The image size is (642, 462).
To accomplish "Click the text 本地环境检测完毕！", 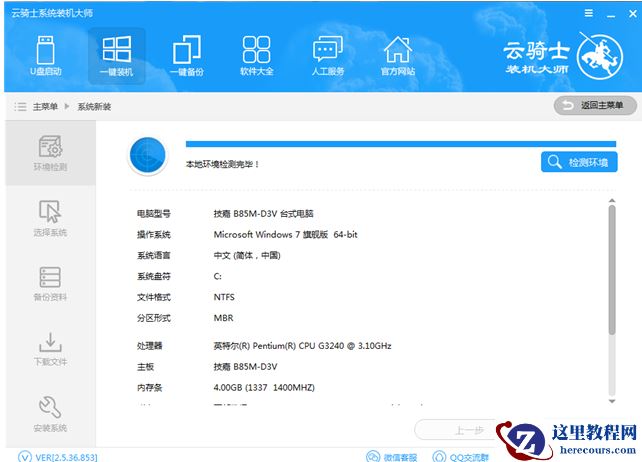I will [x=222, y=164].
